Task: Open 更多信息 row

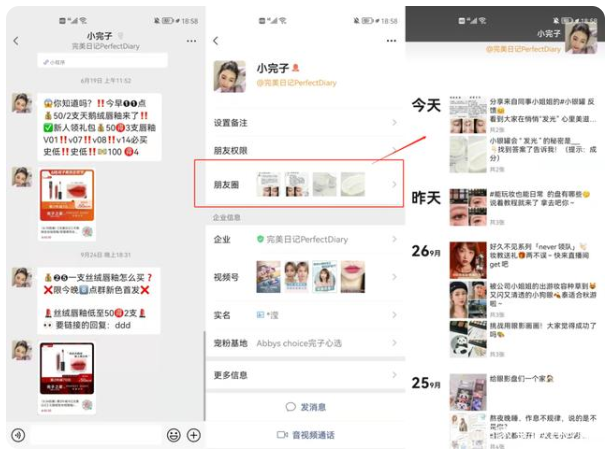Action: pyautogui.click(x=306, y=375)
